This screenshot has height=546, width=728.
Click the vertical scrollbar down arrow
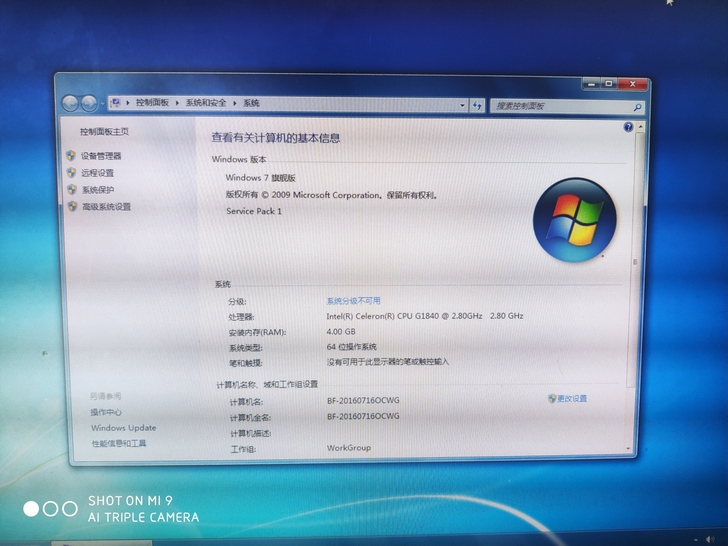(628, 448)
